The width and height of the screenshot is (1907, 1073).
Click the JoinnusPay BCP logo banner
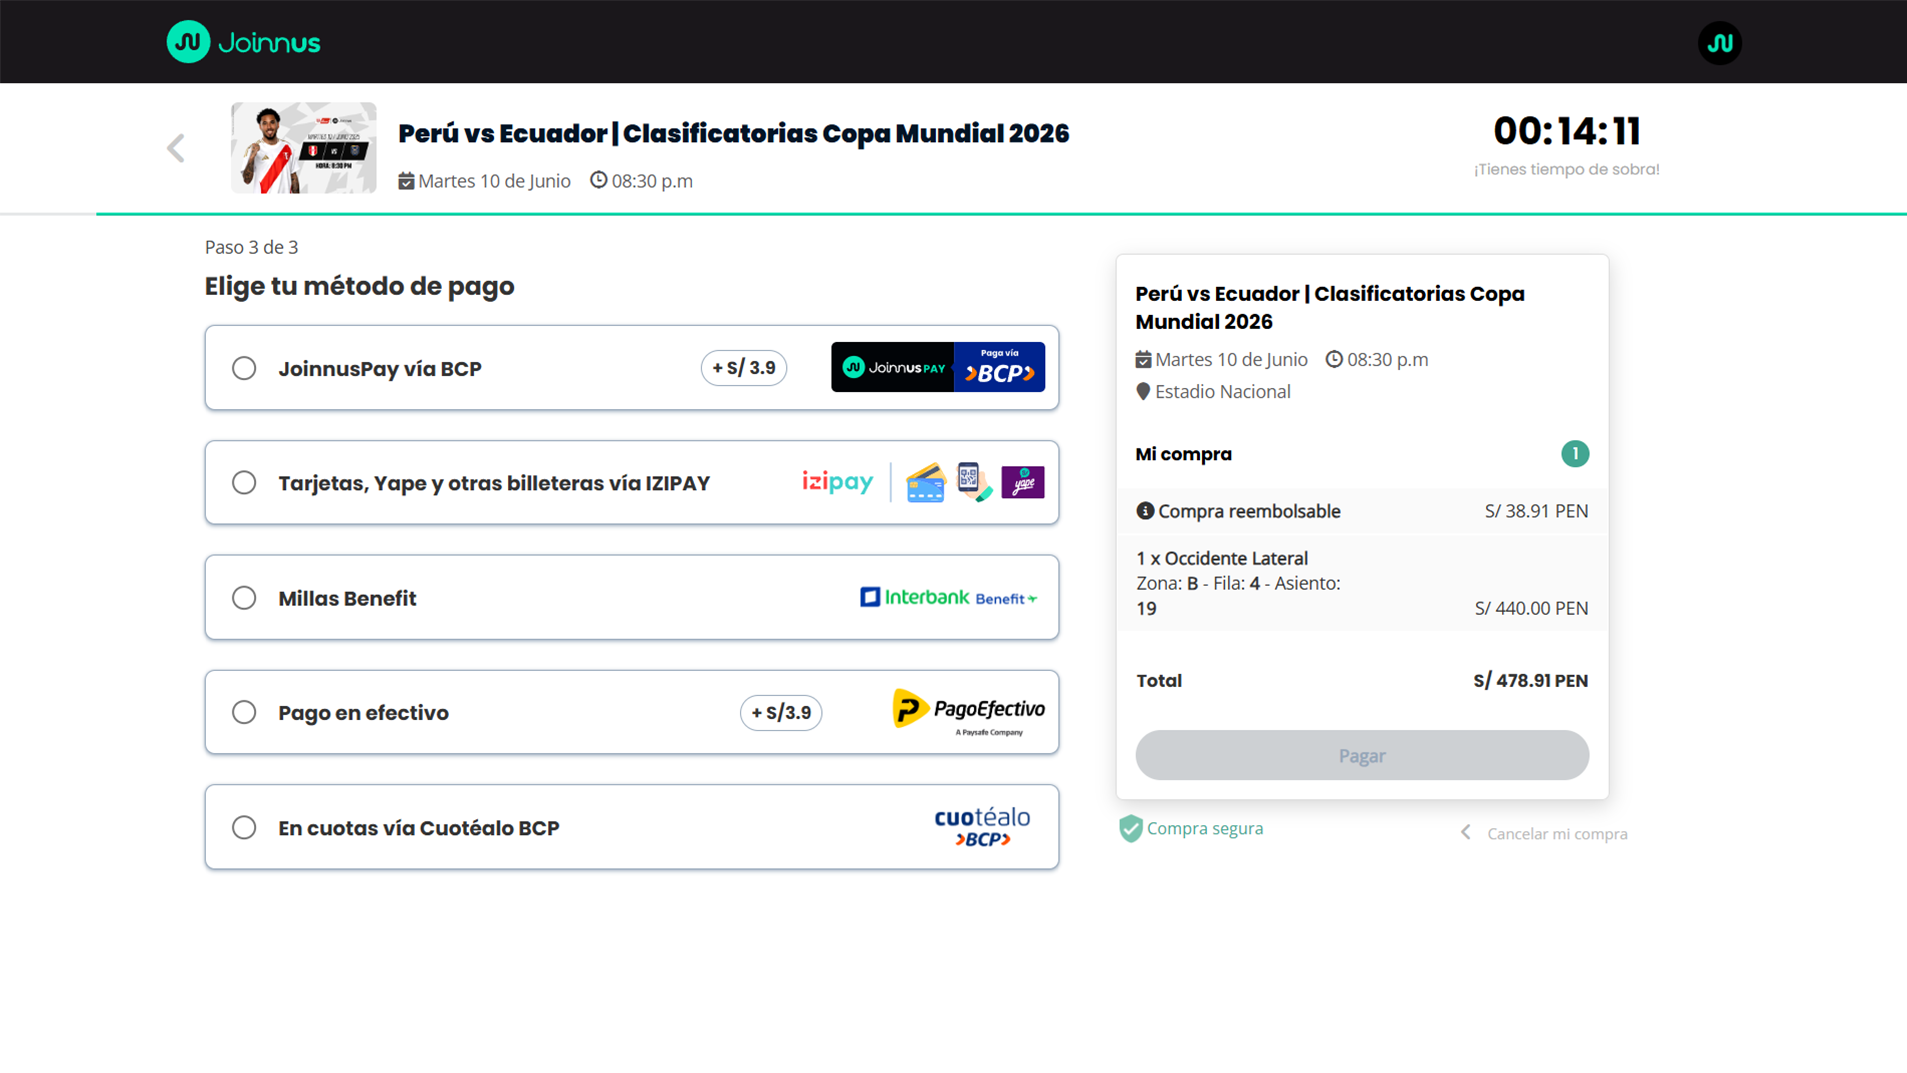937,368
